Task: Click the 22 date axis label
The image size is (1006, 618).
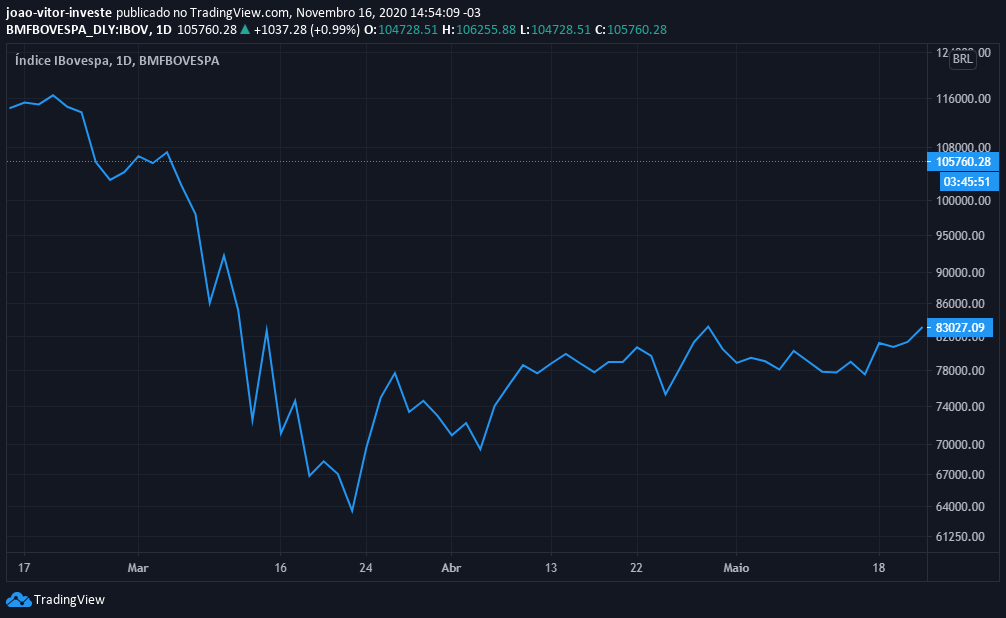Action: 636,568
